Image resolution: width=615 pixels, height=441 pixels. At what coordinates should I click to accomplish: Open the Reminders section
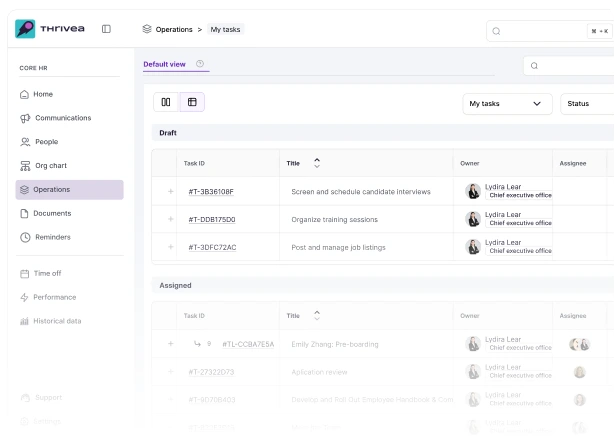coord(52,237)
